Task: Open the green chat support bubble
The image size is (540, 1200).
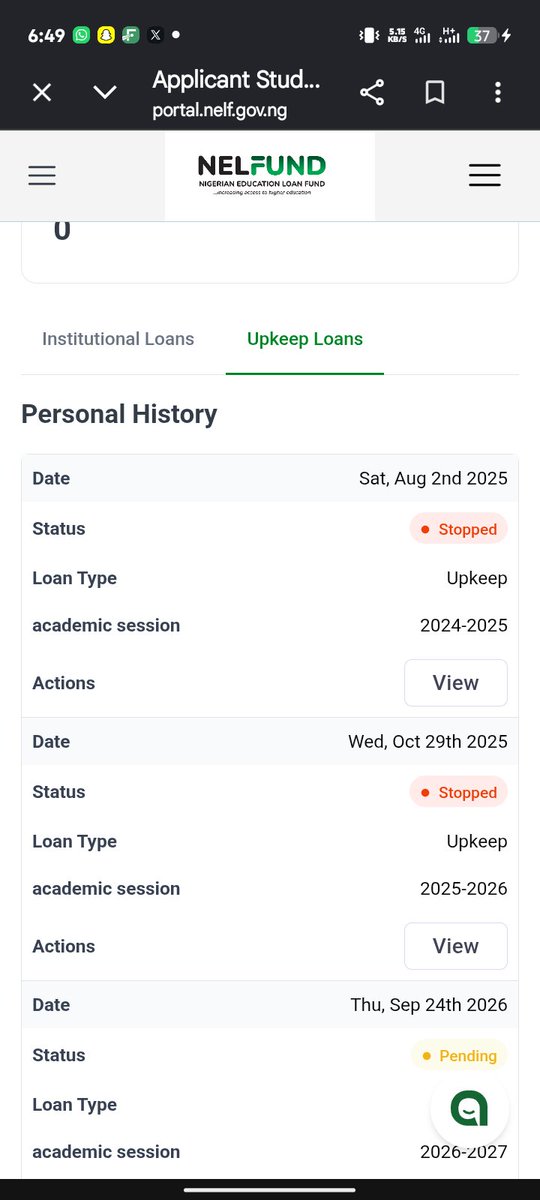Action: (470, 1108)
